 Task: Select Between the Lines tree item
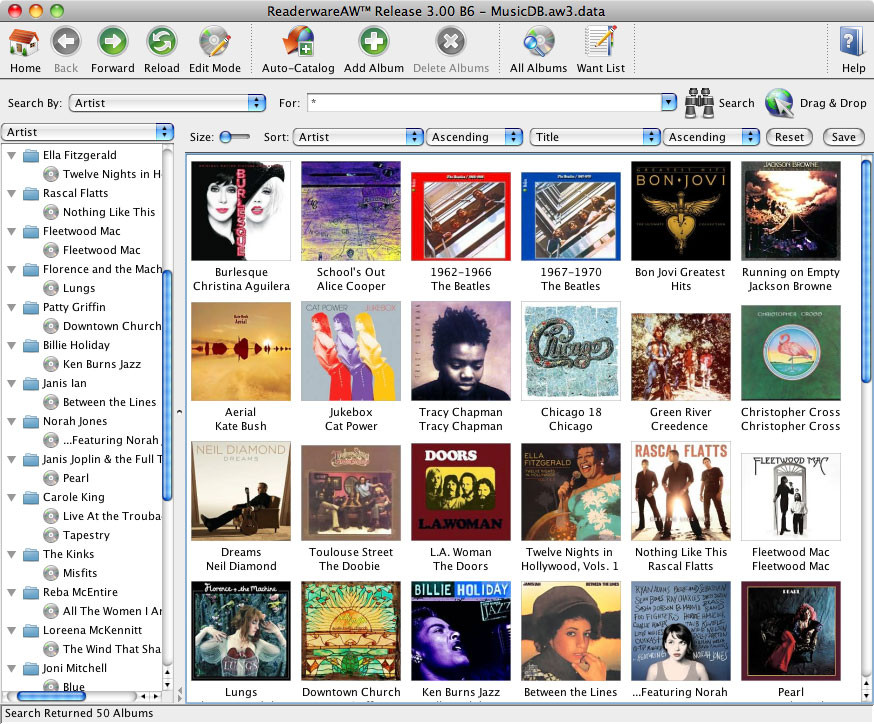coord(109,402)
